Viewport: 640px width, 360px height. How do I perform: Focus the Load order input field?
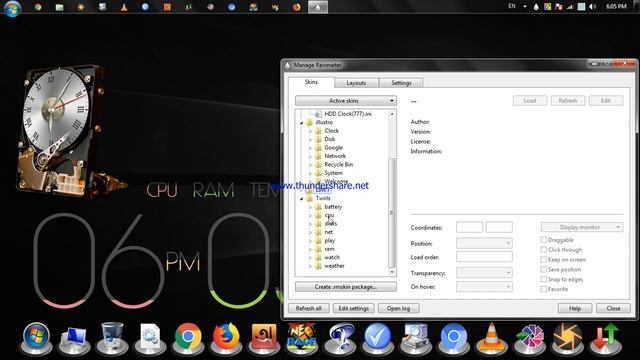(484, 257)
